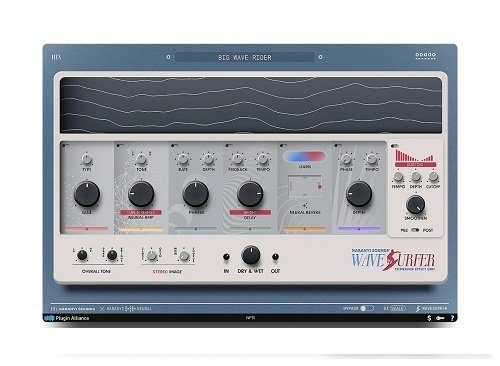Click the sparkle icon above Neural Reverb label
This screenshot has width=500, height=366.
[304, 206]
